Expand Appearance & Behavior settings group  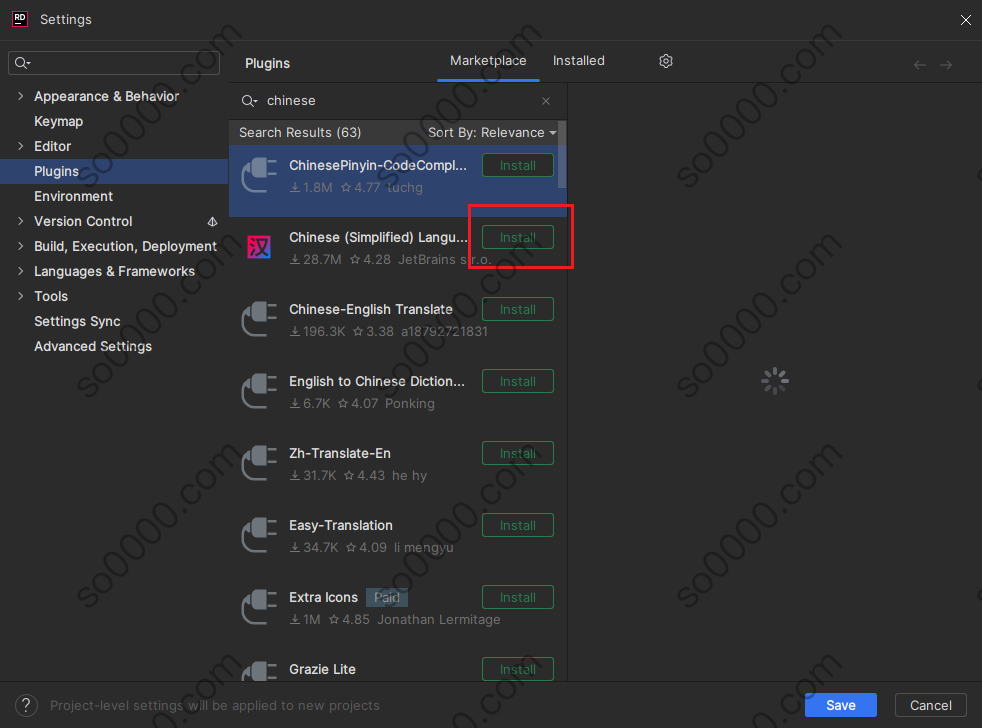[20, 96]
